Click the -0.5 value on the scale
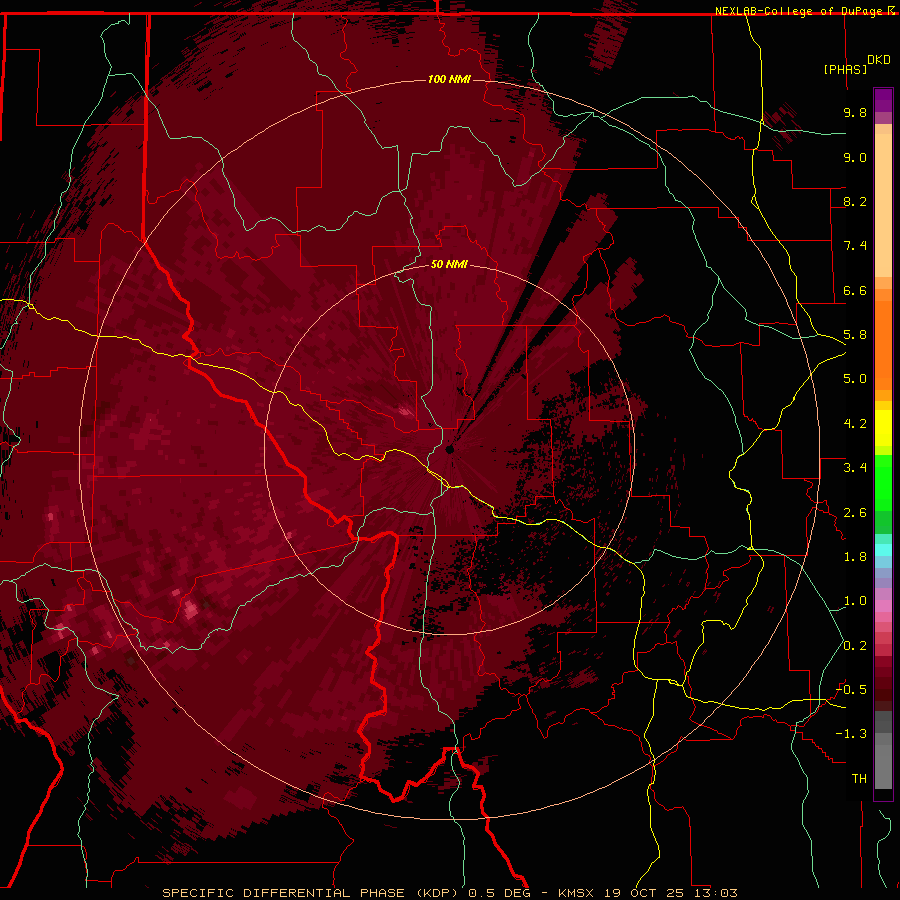 (852, 690)
